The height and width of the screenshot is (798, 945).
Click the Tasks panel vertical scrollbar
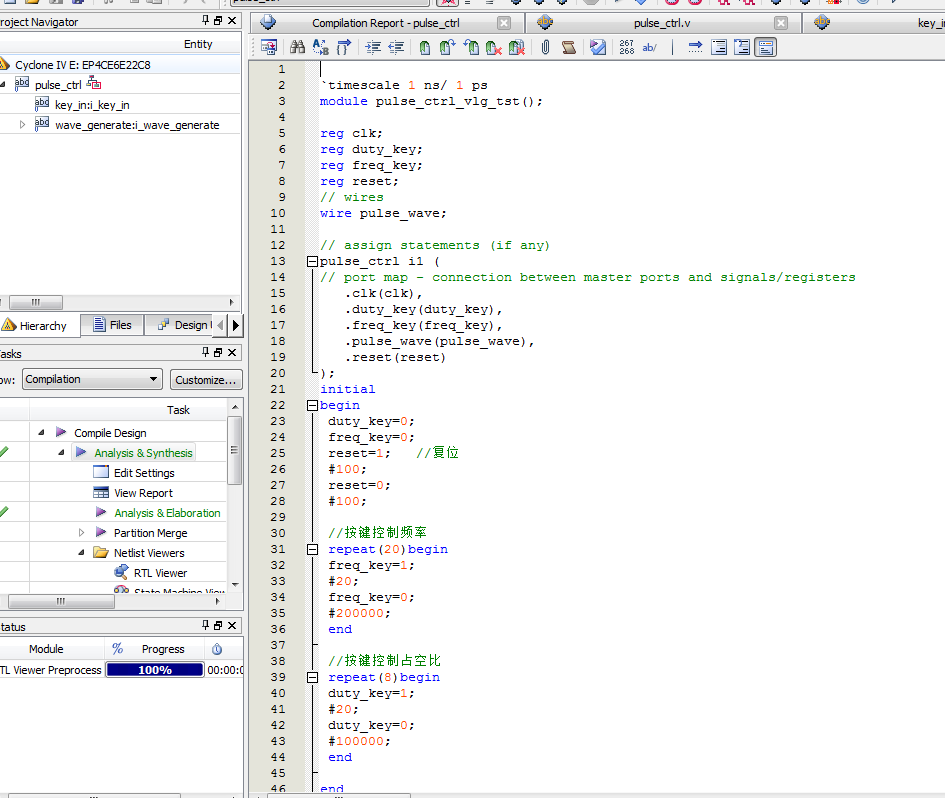[235, 450]
